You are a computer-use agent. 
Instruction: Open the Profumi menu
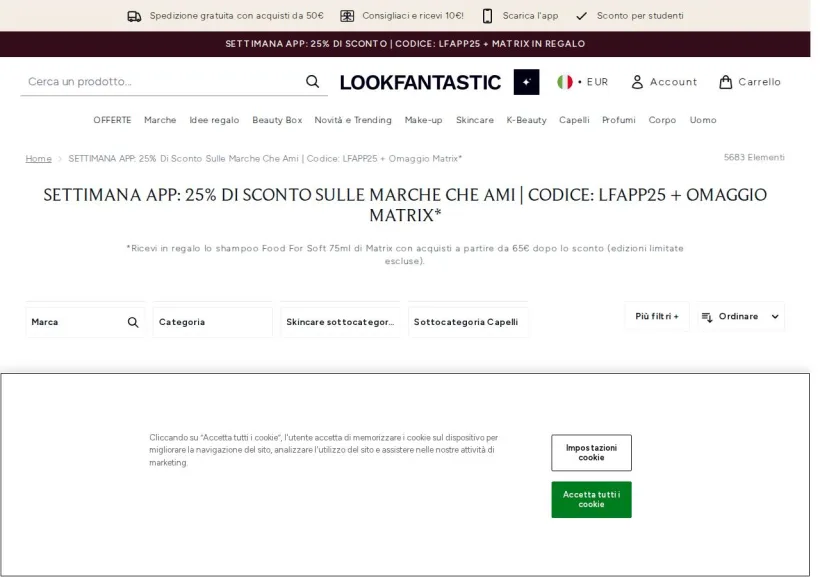(619, 120)
